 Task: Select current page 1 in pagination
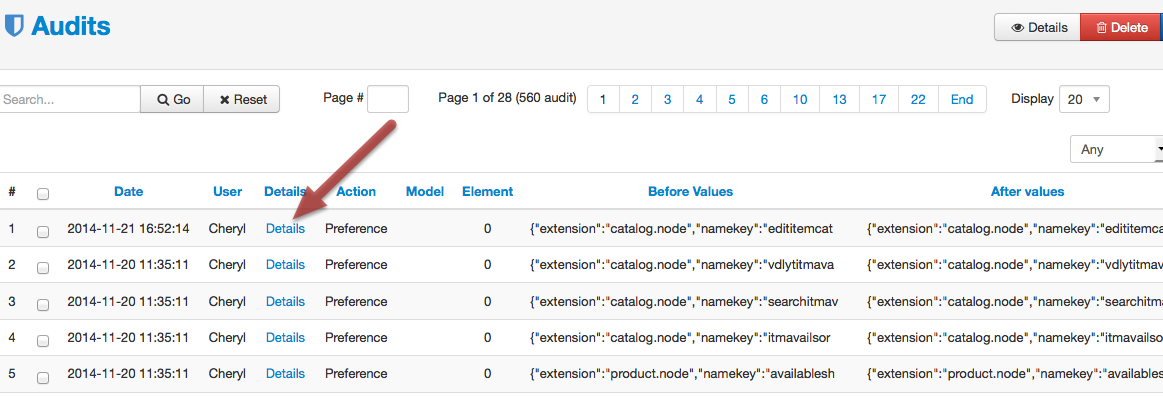coord(603,99)
